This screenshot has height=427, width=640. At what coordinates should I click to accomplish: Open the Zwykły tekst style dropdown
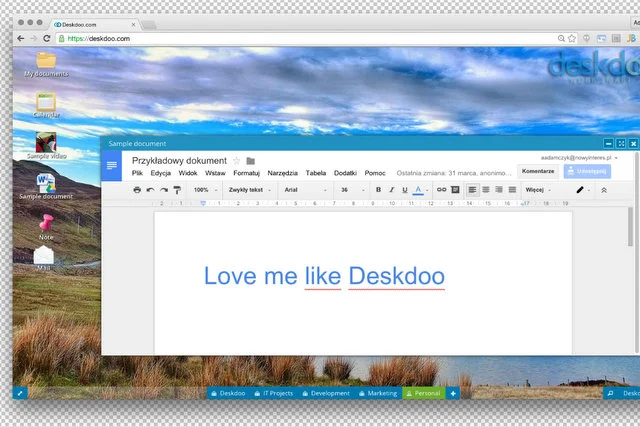click(249, 190)
